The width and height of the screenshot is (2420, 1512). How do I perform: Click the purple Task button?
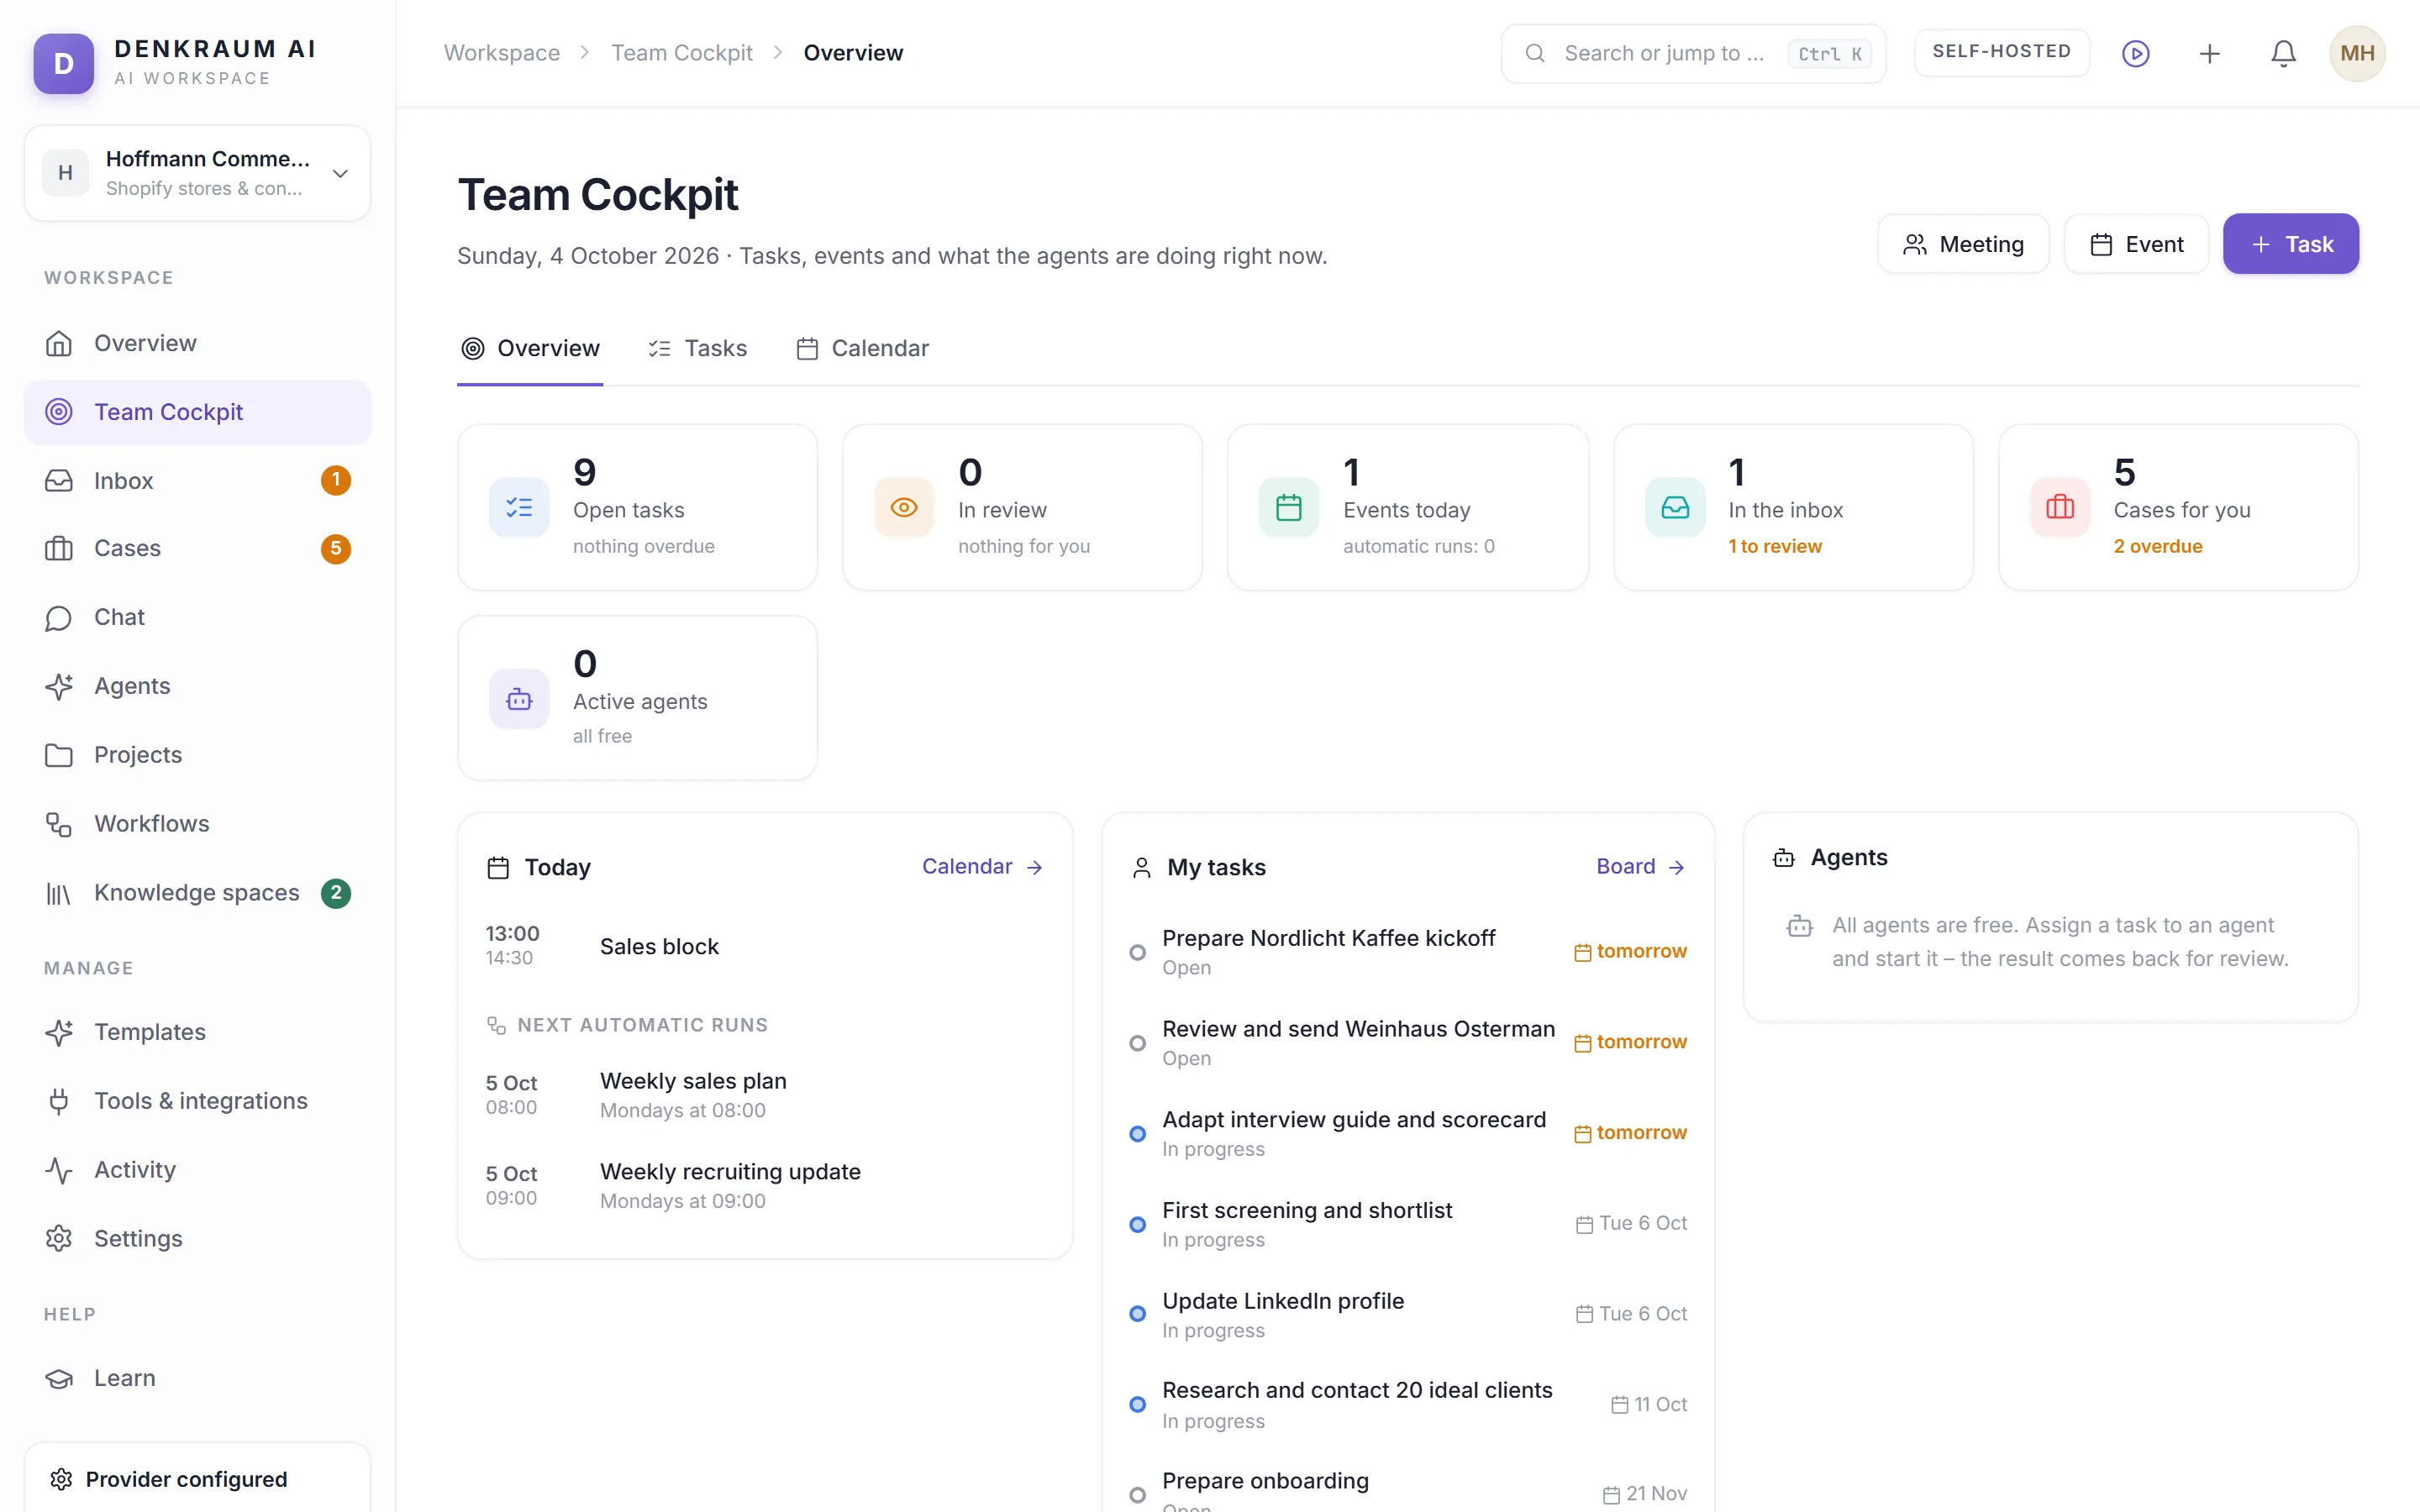[x=2290, y=244]
